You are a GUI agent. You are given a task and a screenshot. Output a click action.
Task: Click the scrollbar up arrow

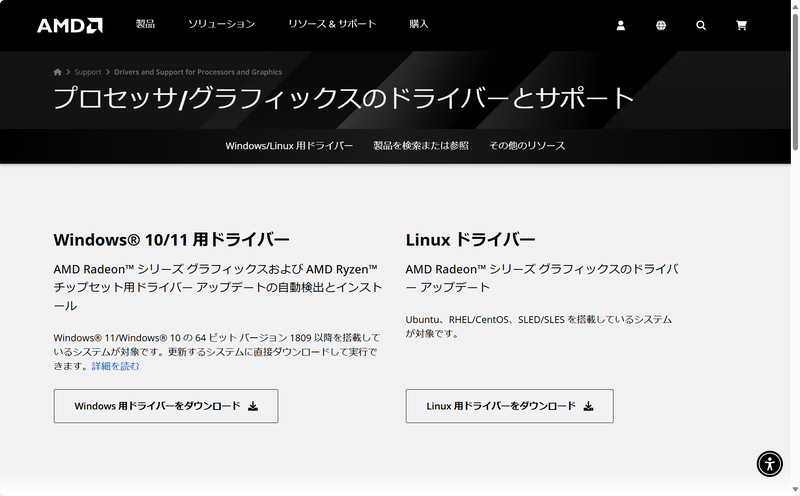pyautogui.click(x=795, y=5)
